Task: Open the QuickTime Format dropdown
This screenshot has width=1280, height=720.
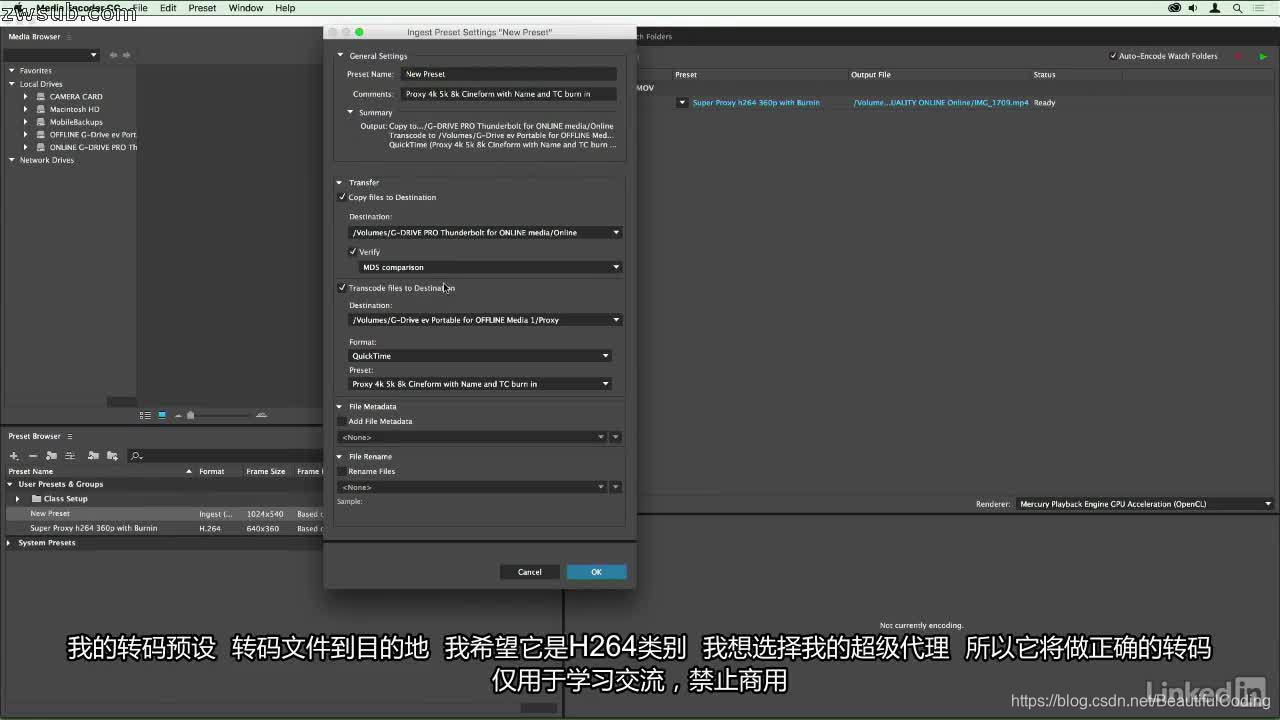Action: click(x=480, y=356)
